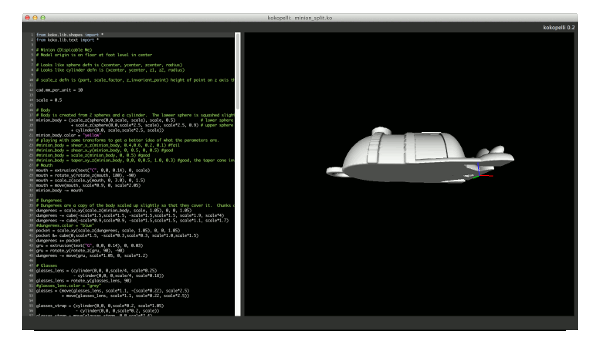Click the code editor vertical scrollbar thumb
The height and width of the screenshot is (360, 600).
click(238, 71)
